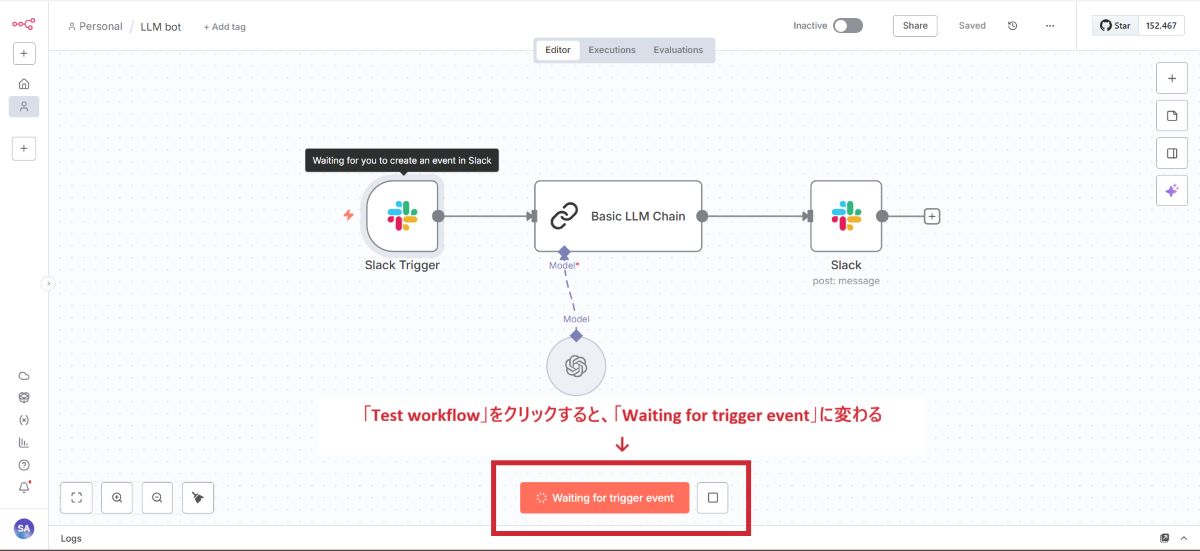Open the AI assistant sparkle button
This screenshot has width=1200, height=551.
(1171, 190)
